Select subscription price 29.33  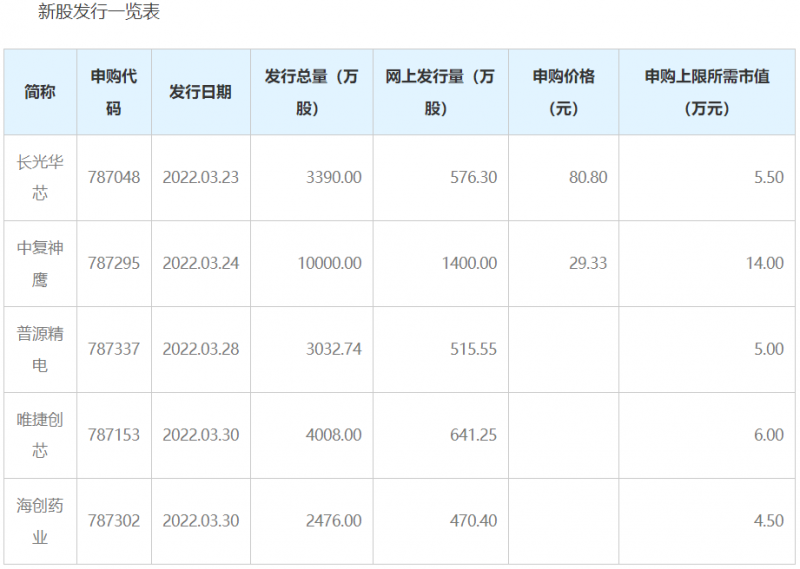click(588, 263)
